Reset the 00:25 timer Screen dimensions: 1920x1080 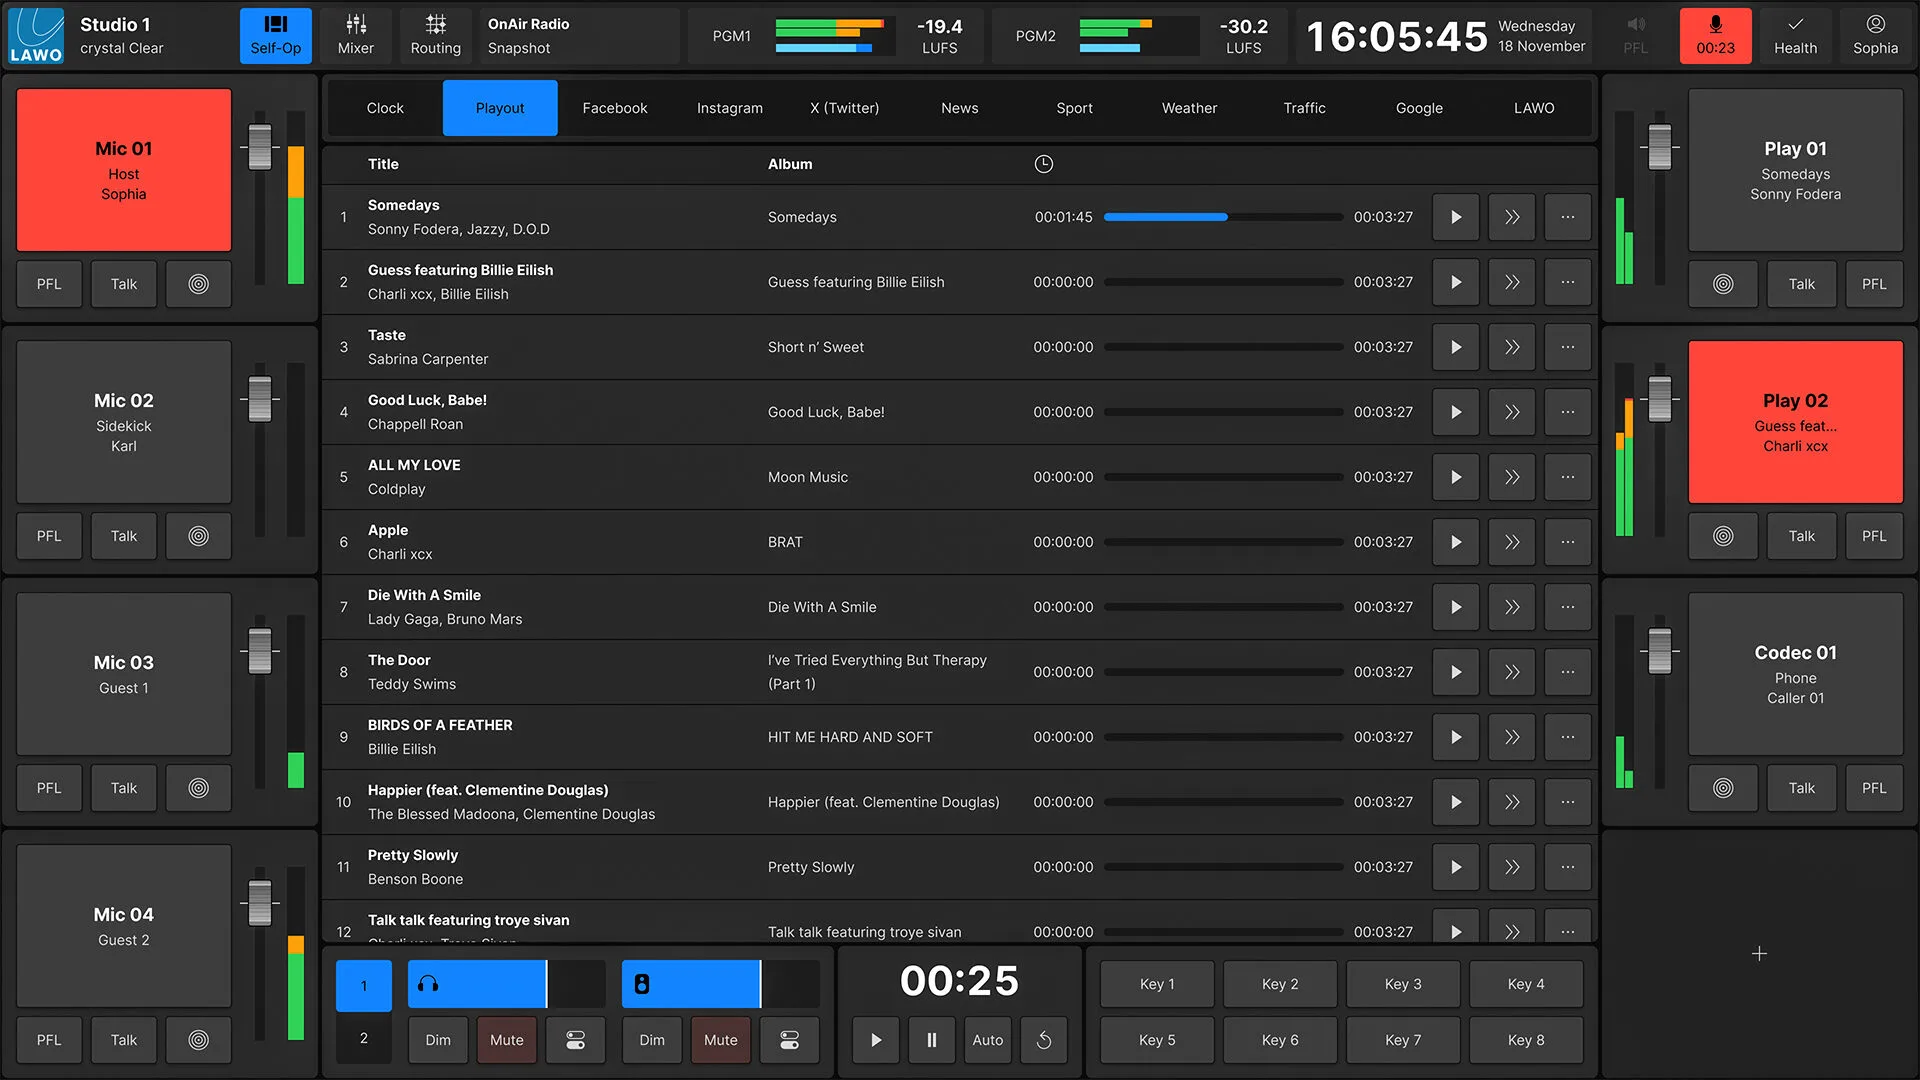1043,1040
